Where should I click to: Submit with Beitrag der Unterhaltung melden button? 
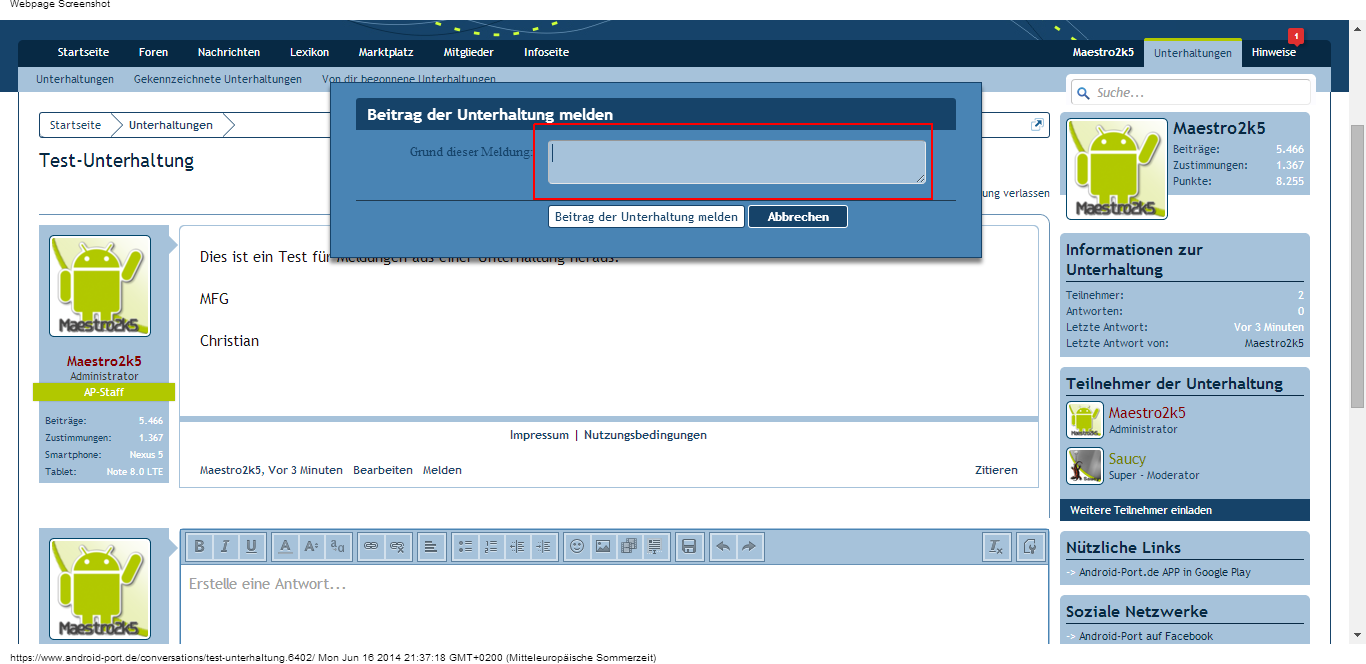tap(646, 217)
